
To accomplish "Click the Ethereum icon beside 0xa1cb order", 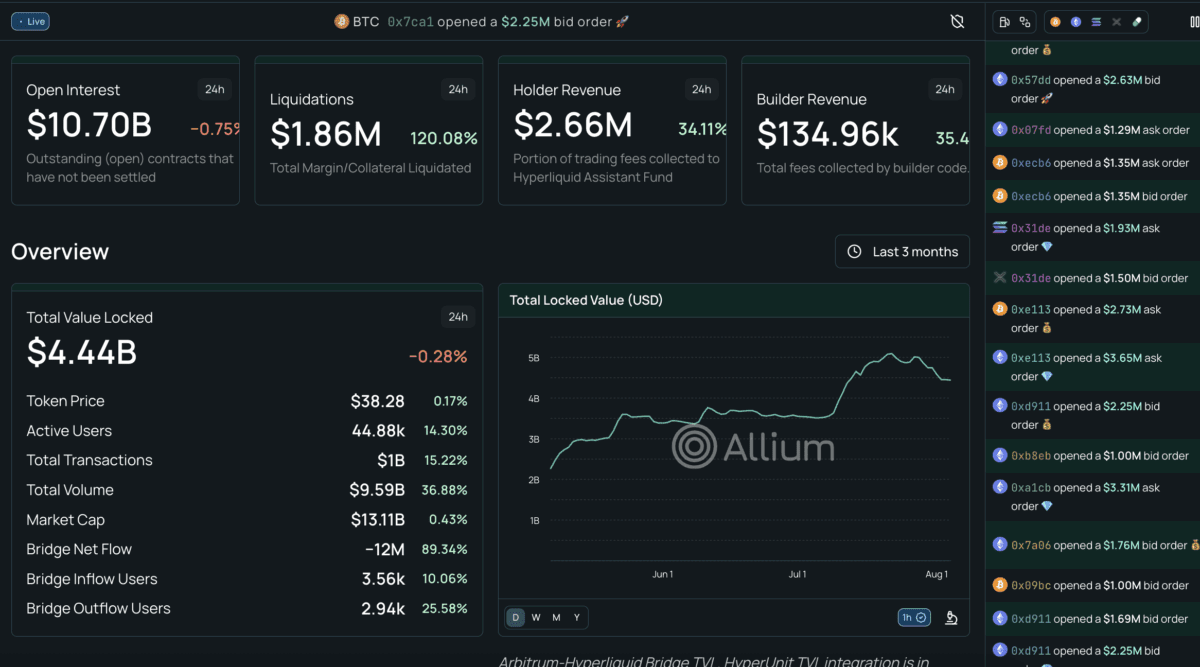I will (x=1000, y=487).
